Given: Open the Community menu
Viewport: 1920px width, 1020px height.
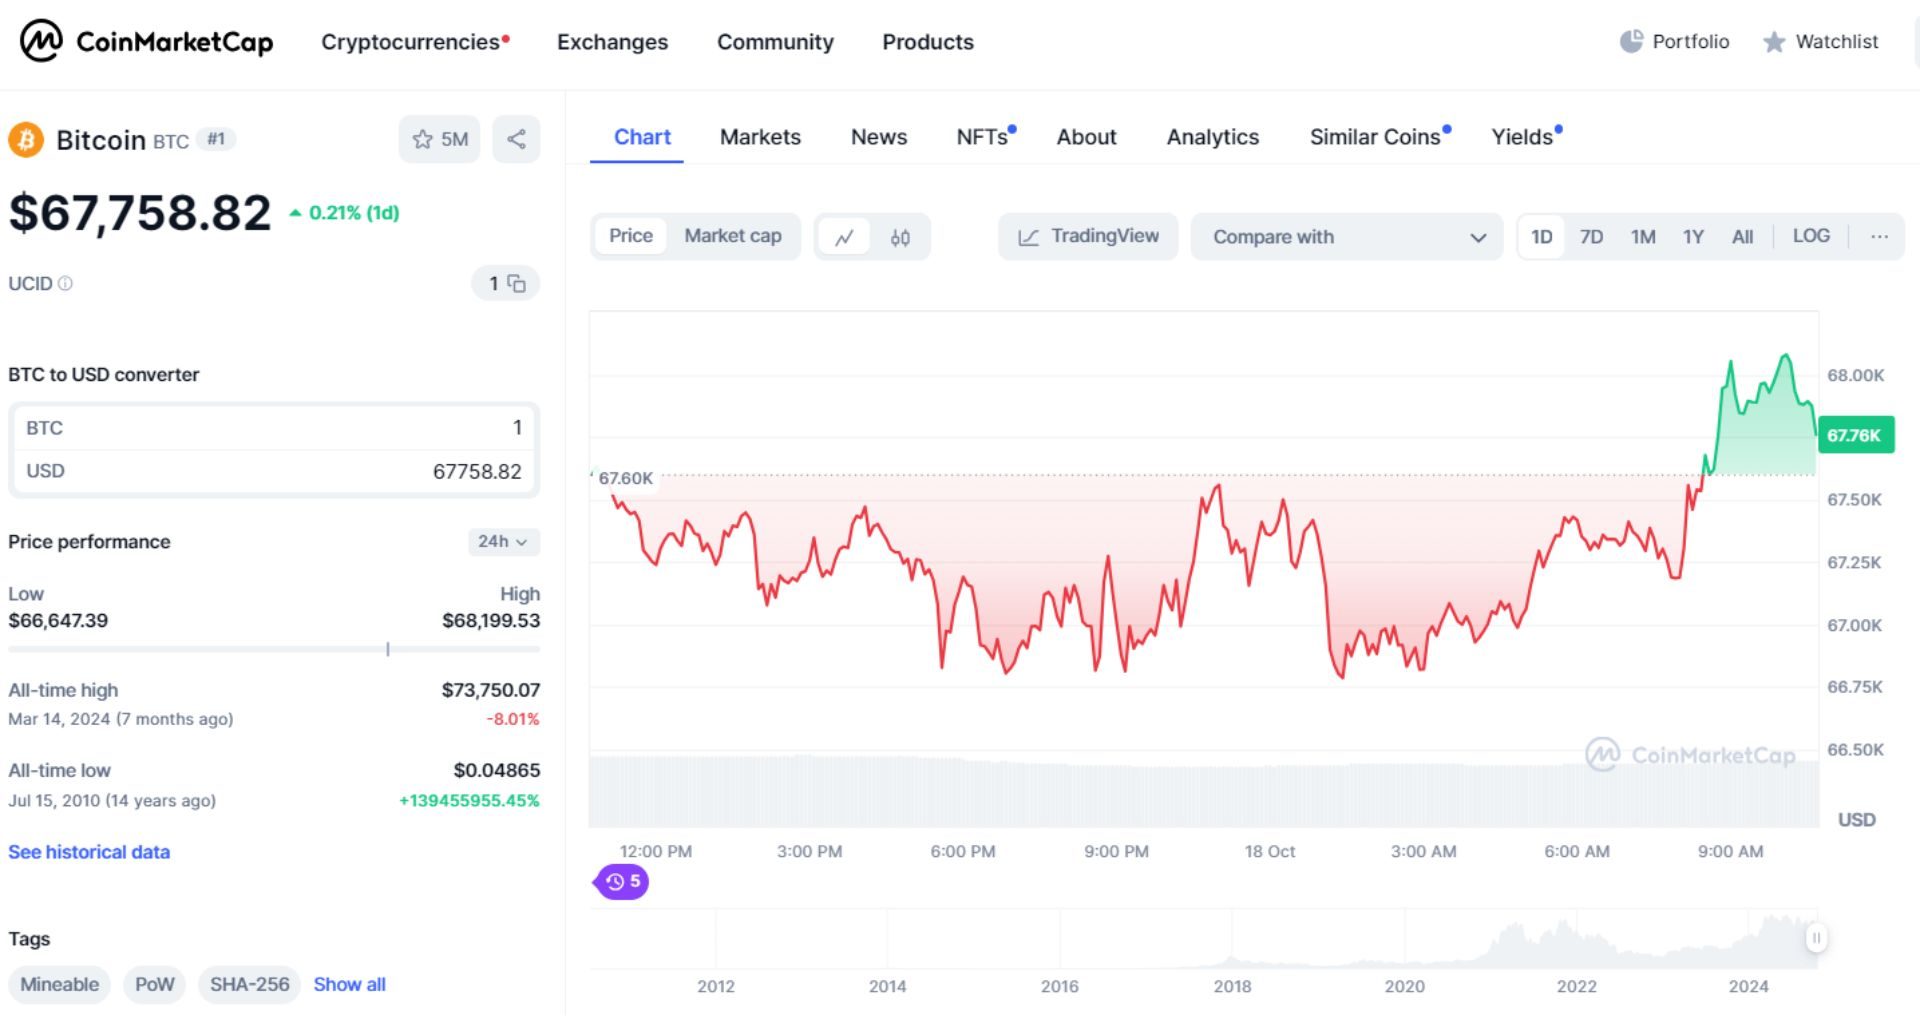Looking at the screenshot, I should pos(775,42).
